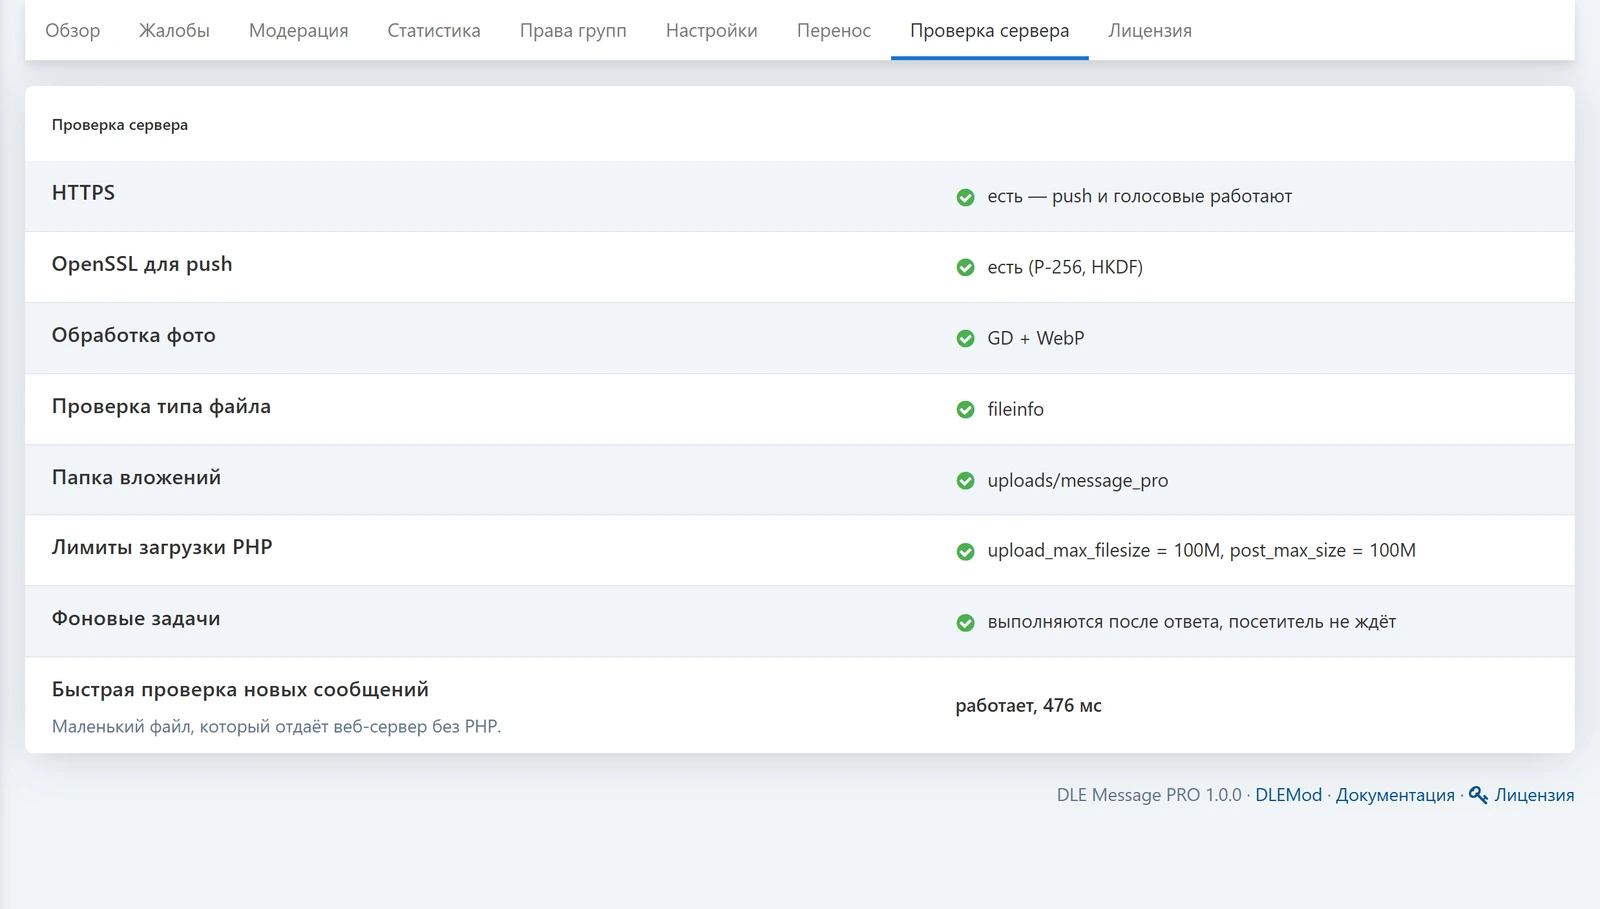Viewport: 1600px width, 909px height.
Task: Click 'выполняются после ответа, посетитель не ждёт'
Action: pos(1192,622)
